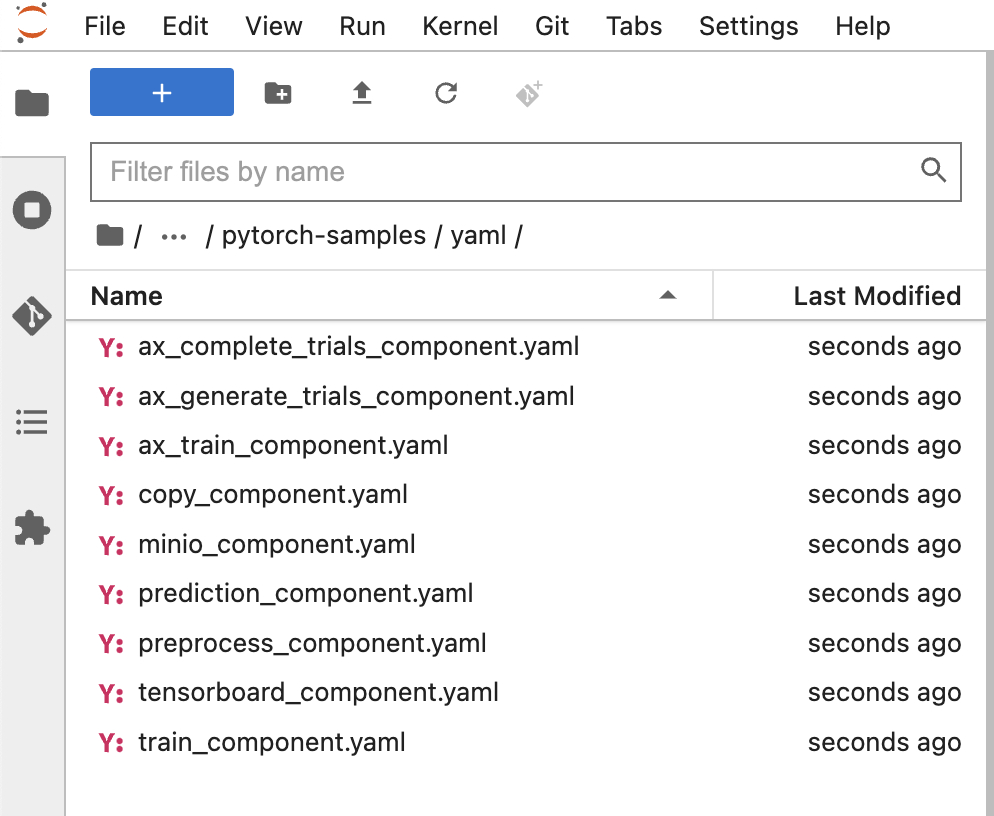Sort files by Name column
The image size is (994, 816).
(127, 296)
